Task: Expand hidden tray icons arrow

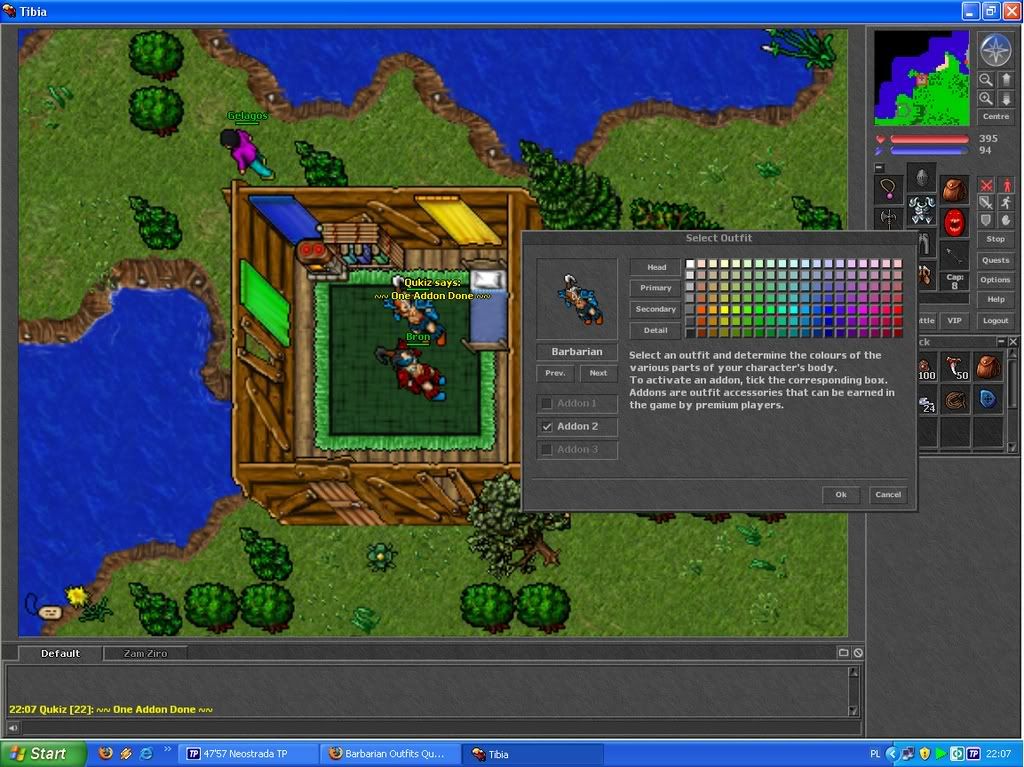Action: coord(891,754)
